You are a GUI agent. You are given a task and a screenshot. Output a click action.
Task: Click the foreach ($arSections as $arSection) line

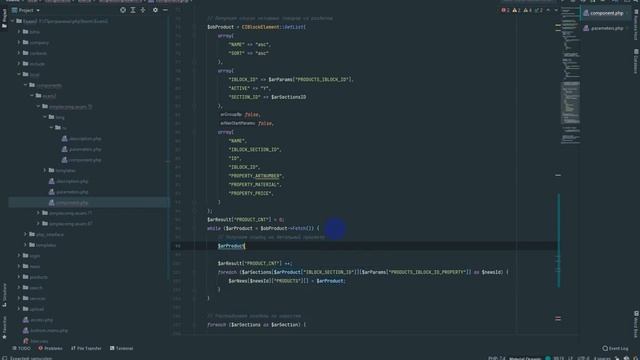tap(256, 325)
